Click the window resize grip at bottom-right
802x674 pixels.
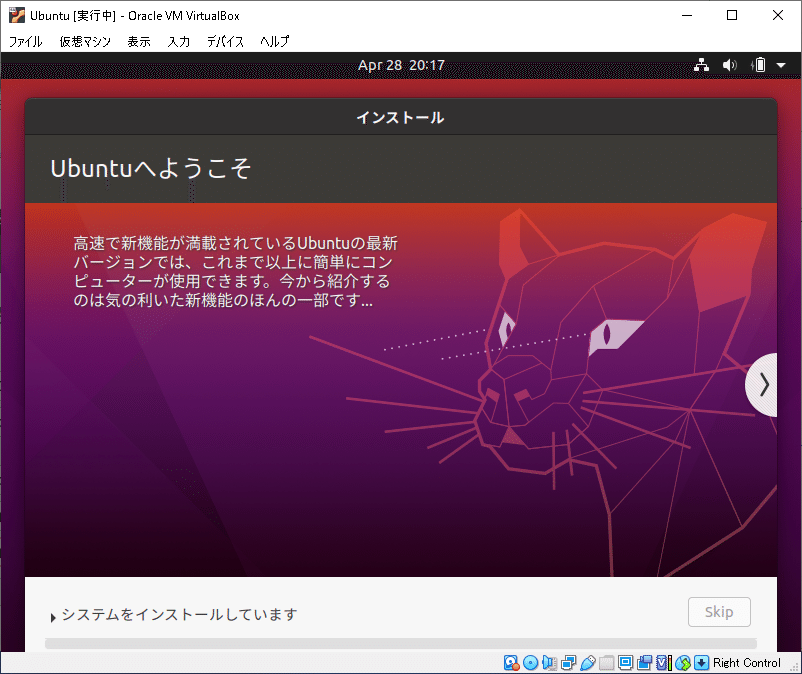795,667
